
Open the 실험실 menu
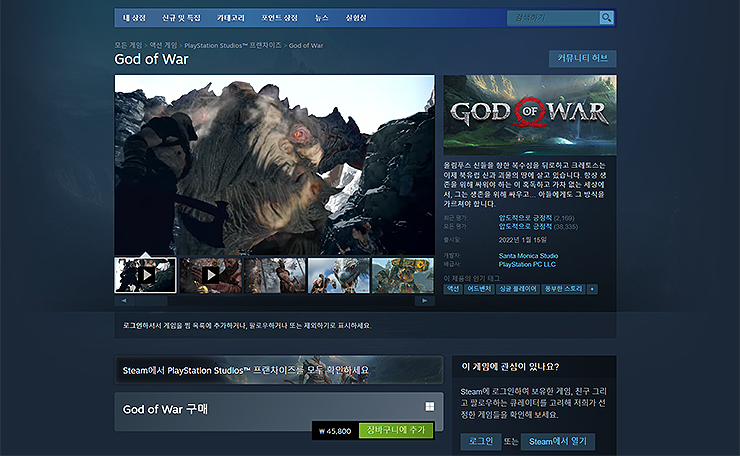(x=356, y=18)
